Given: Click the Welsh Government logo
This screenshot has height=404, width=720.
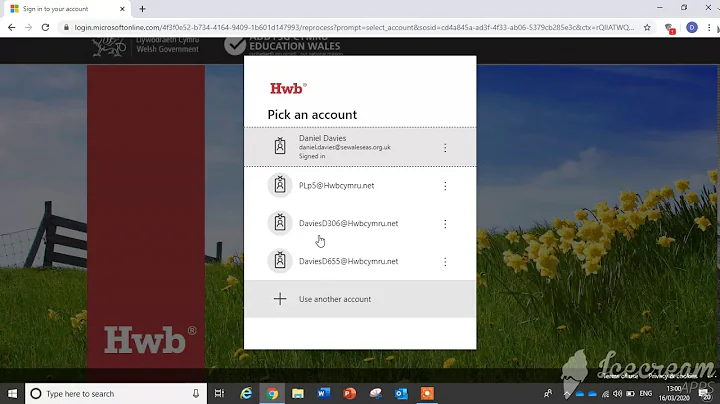Looking at the screenshot, I should (145, 47).
